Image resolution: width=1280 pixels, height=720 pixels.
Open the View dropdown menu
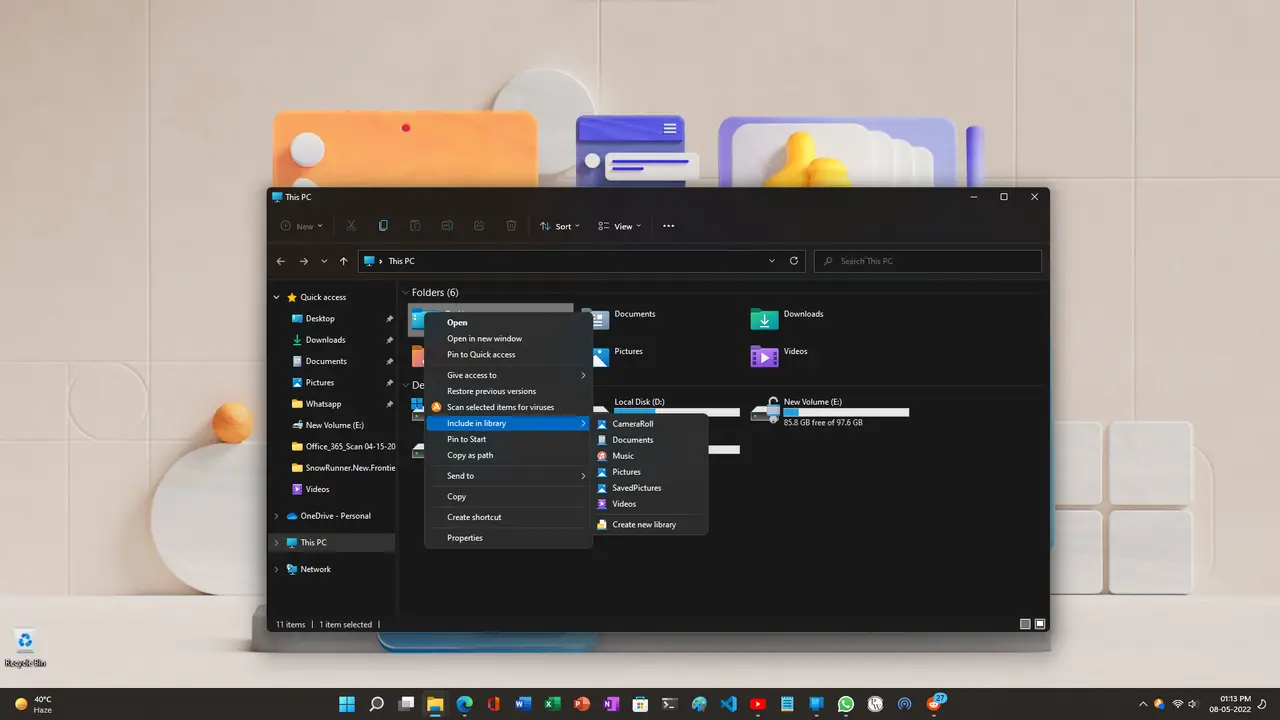point(619,226)
